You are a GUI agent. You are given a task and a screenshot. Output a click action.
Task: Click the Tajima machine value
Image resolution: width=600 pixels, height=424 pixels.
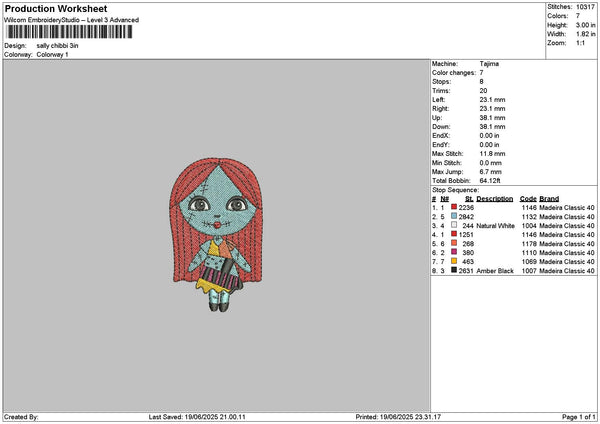click(489, 63)
